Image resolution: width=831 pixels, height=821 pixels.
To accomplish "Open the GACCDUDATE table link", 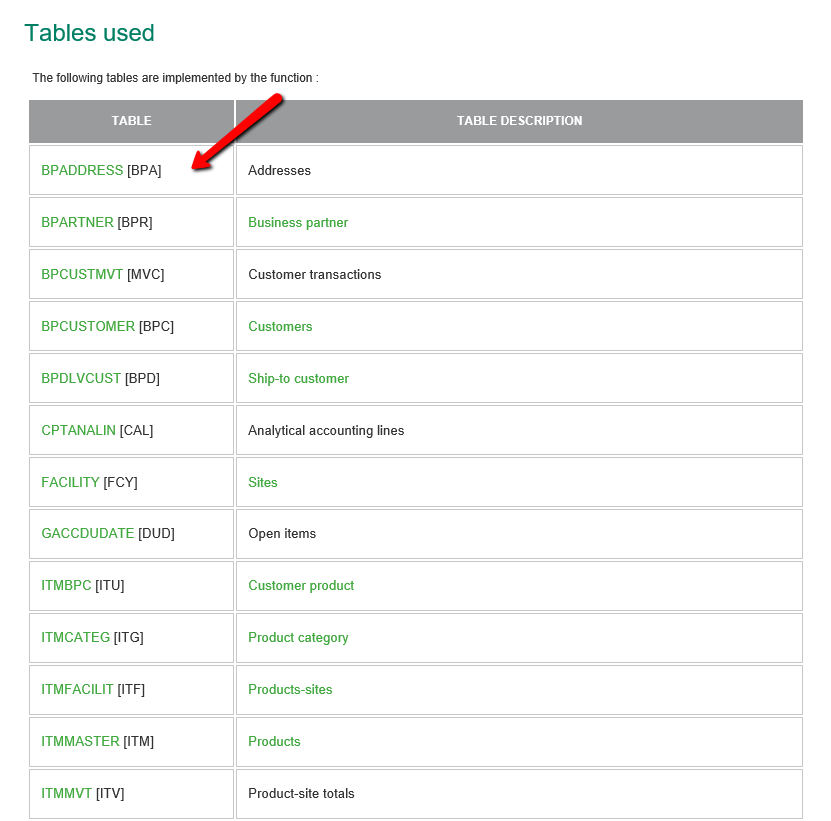I will [x=87, y=534].
